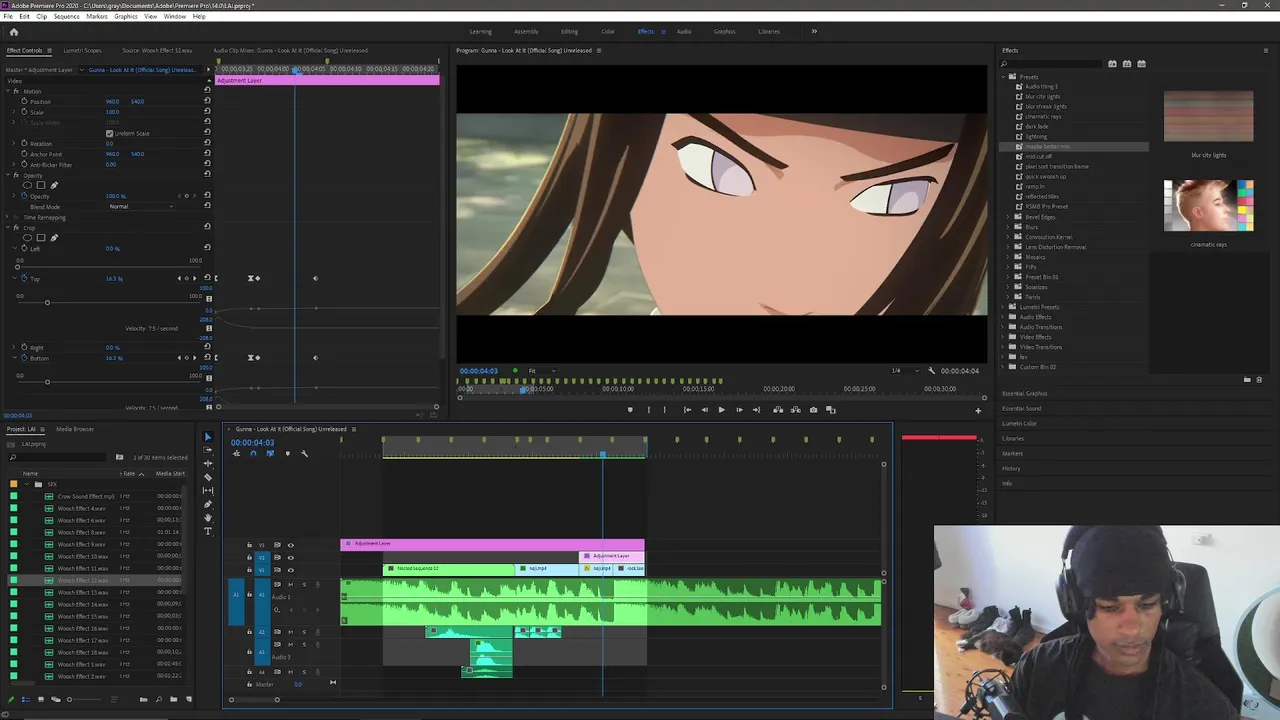This screenshot has height=720, width=1280.
Task: Open the Essential Graphics panel
Action: (1025, 393)
